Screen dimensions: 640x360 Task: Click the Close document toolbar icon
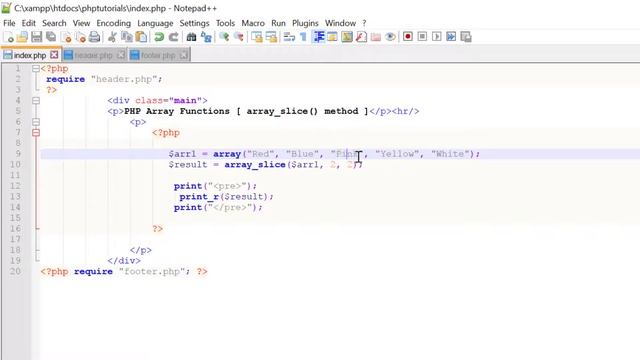[x=66, y=37]
